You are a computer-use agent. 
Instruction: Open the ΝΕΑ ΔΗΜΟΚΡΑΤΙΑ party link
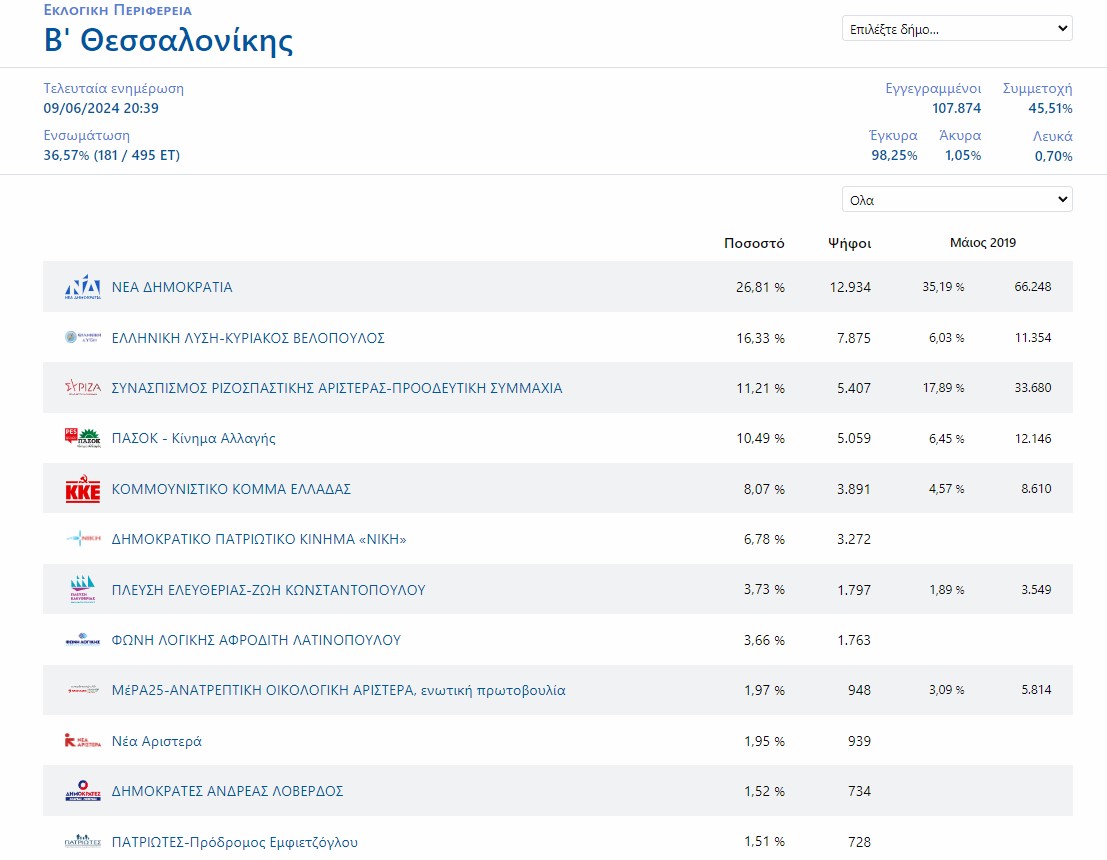pyautogui.click(x=172, y=287)
